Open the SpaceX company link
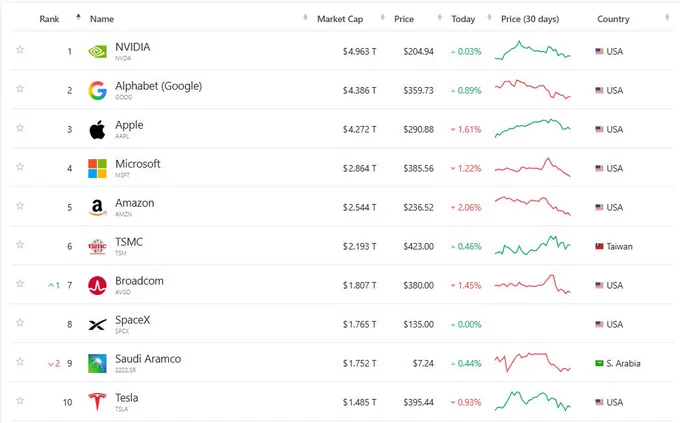This screenshot has width=680, height=423. (x=132, y=320)
